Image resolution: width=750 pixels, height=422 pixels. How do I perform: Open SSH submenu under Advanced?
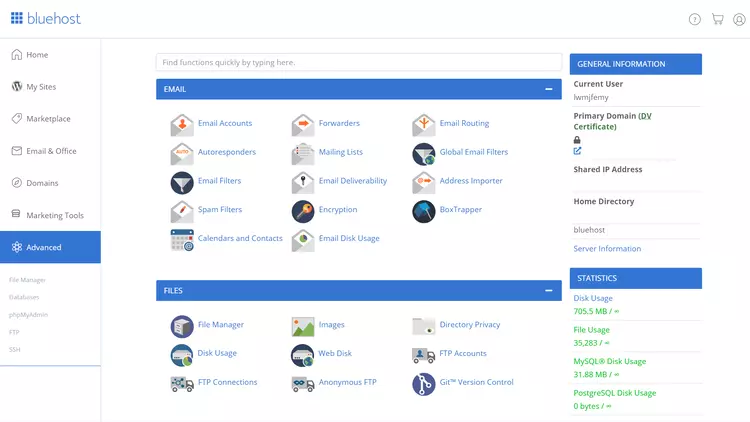click(x=14, y=349)
